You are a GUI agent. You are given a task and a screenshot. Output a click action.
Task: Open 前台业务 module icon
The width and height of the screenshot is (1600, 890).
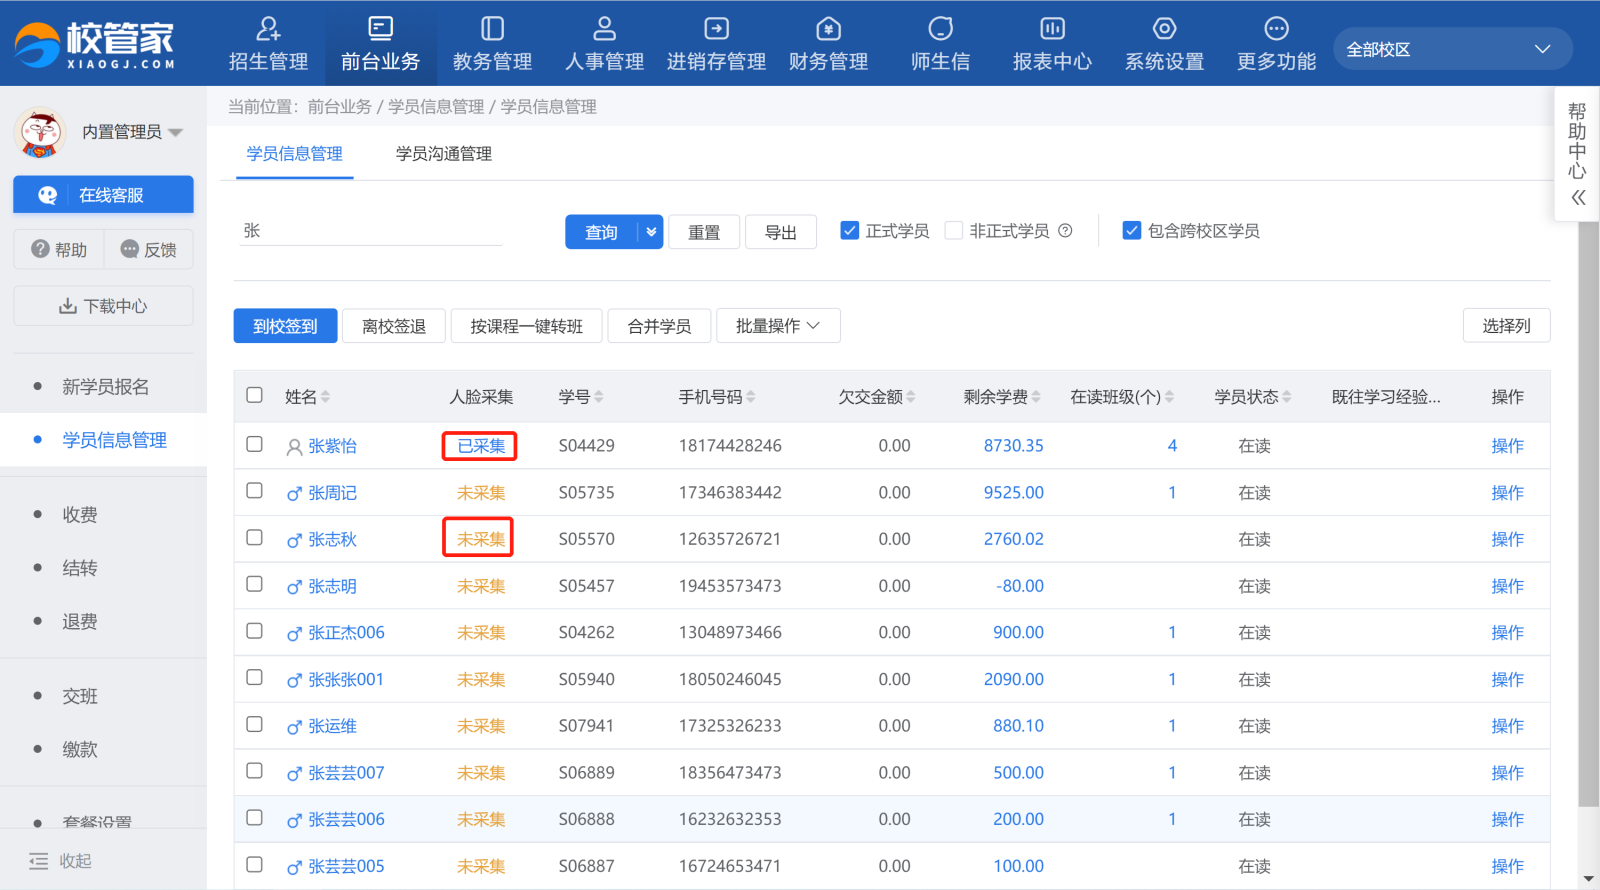point(380,28)
